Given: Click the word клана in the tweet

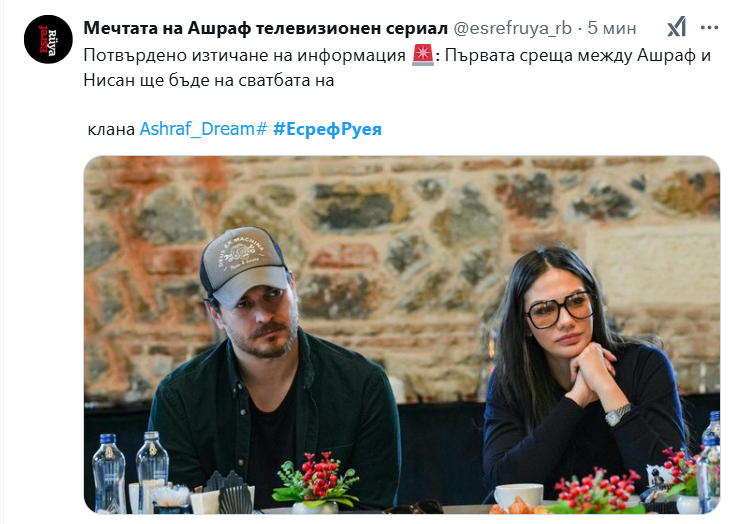Looking at the screenshot, I should [111, 129].
